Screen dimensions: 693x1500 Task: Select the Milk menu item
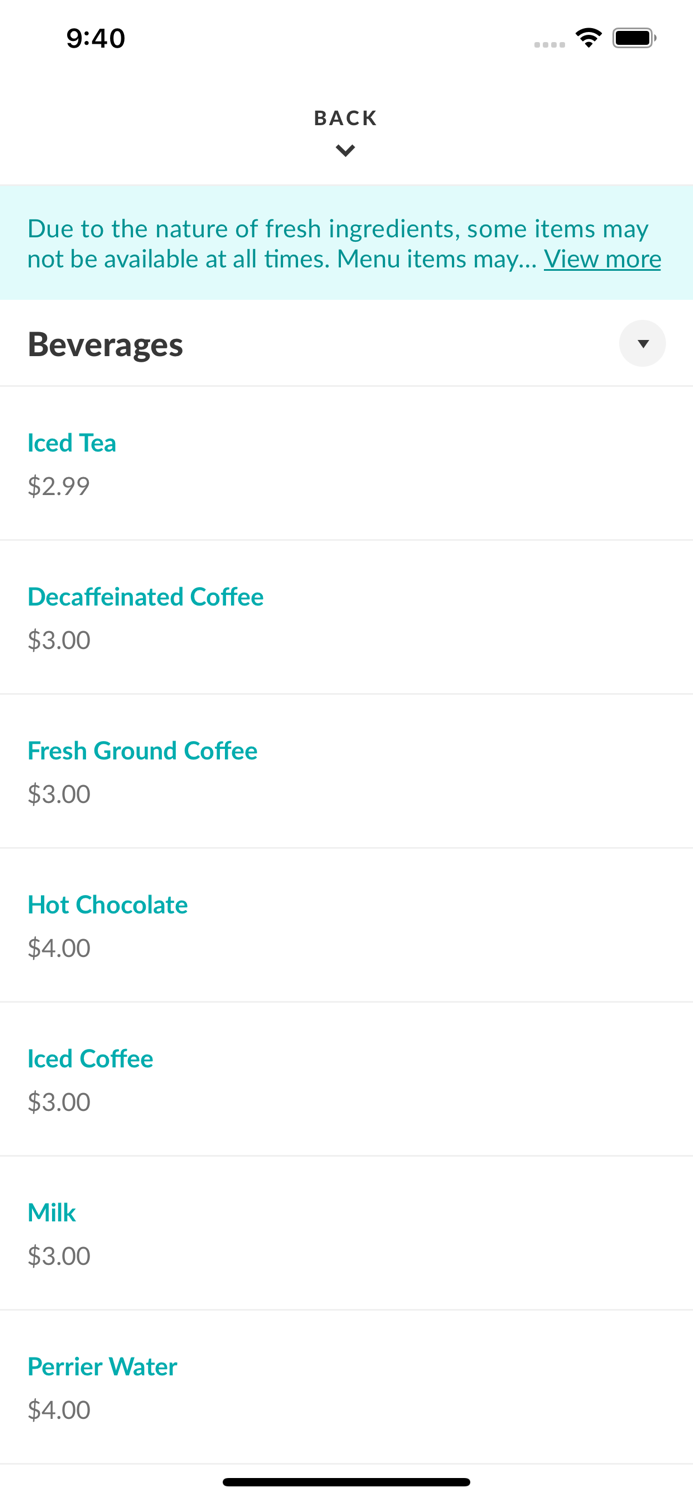tap(52, 1213)
